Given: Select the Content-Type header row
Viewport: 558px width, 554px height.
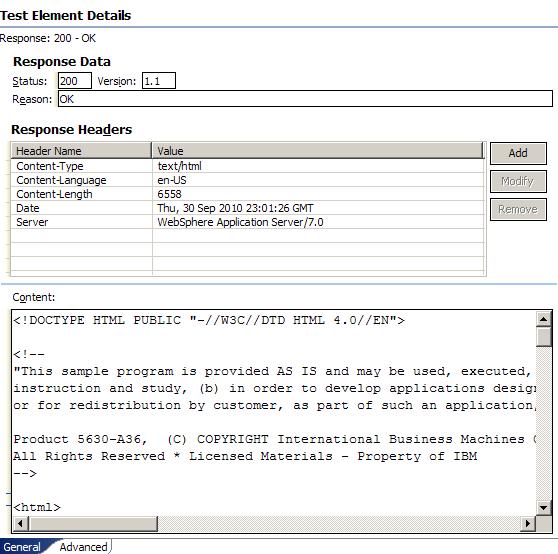Looking at the screenshot, I should click(247, 166).
